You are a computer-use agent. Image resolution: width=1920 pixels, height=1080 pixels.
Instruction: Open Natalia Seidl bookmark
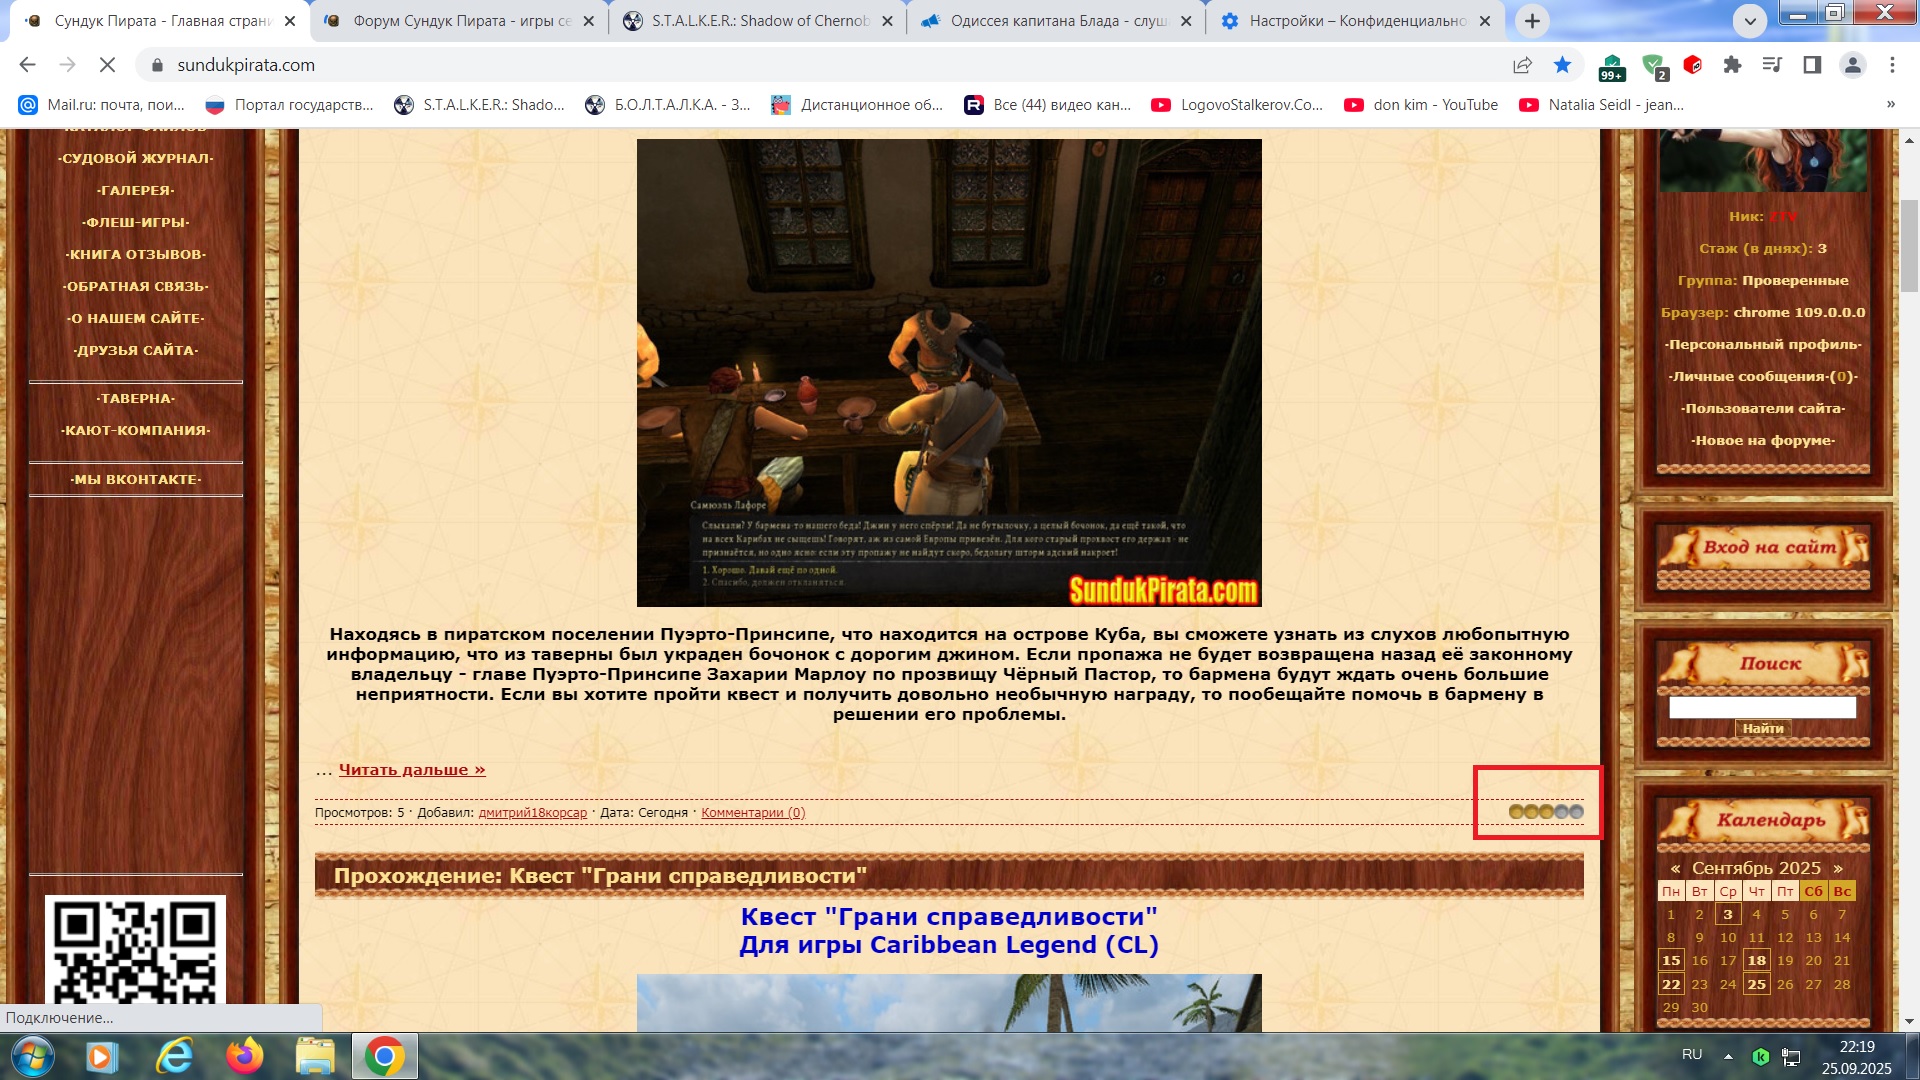pos(1600,104)
